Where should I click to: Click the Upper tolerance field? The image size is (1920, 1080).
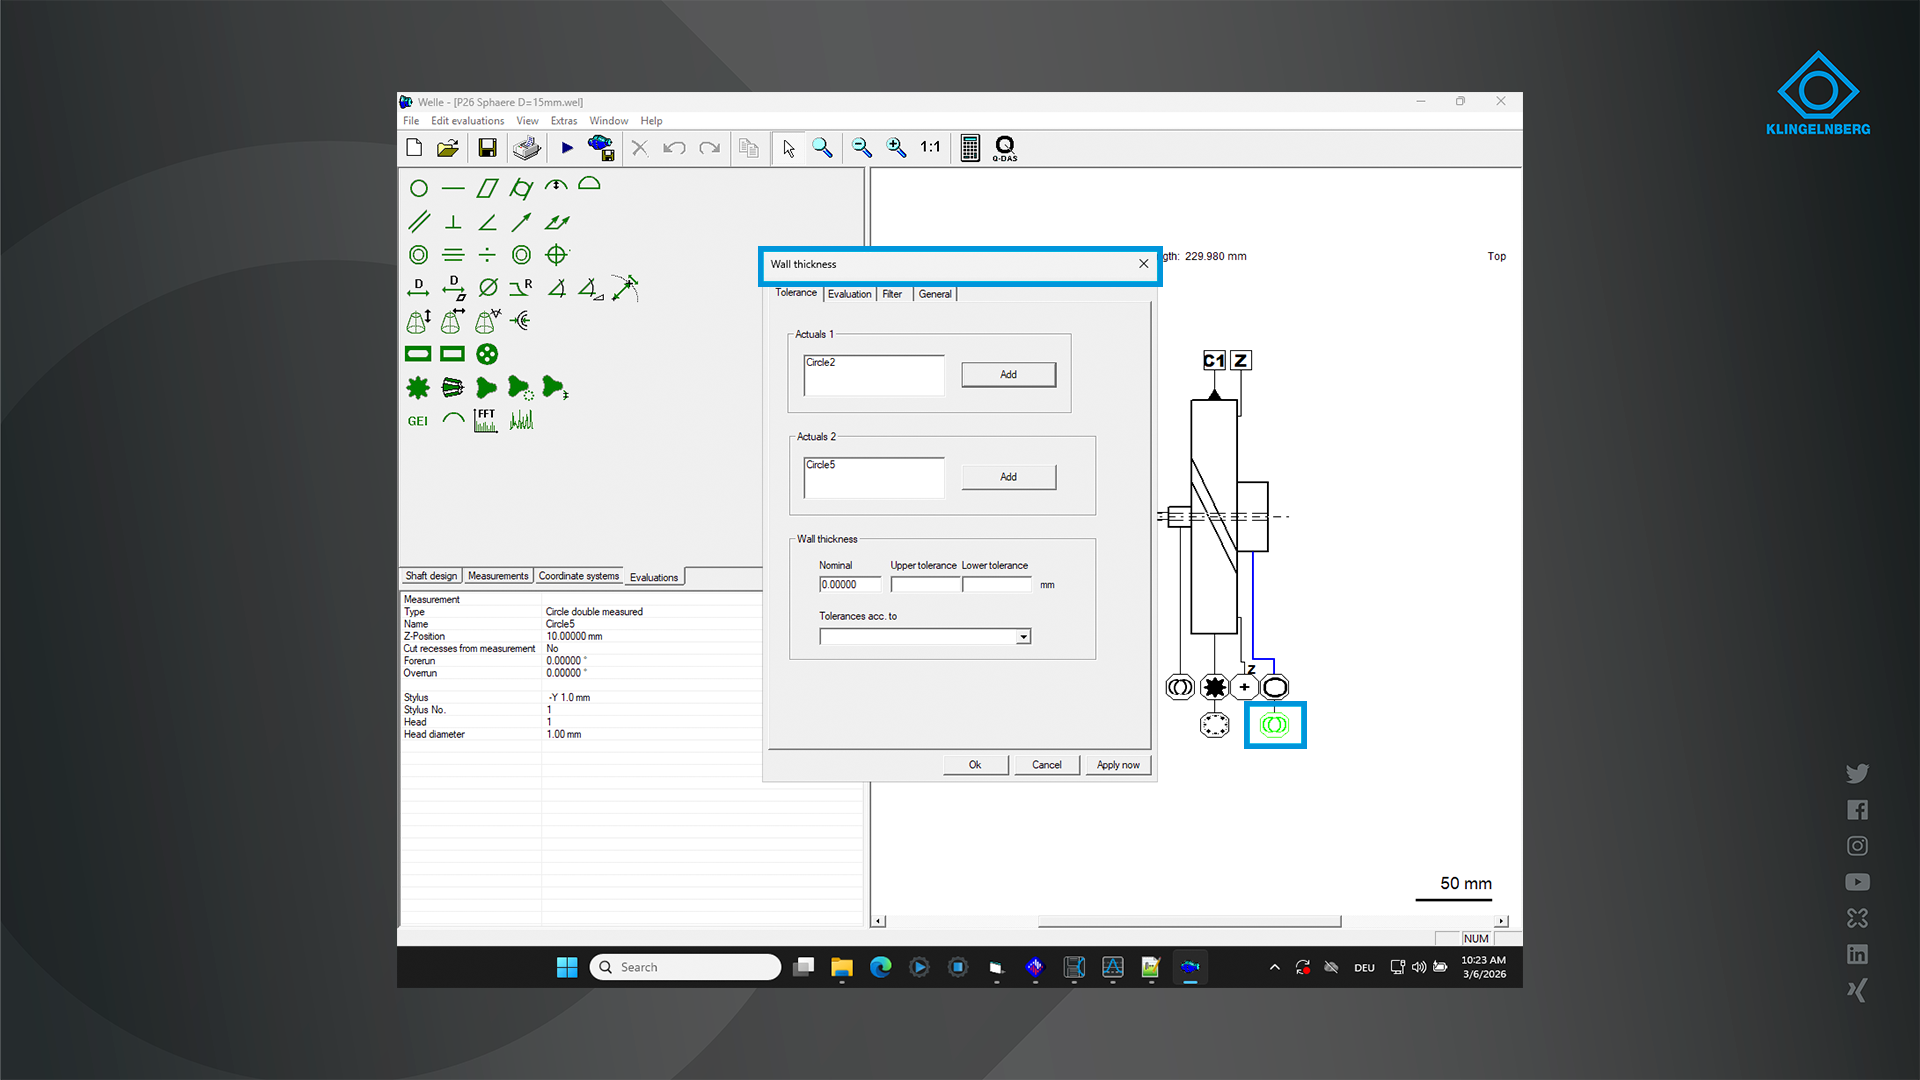click(x=925, y=585)
